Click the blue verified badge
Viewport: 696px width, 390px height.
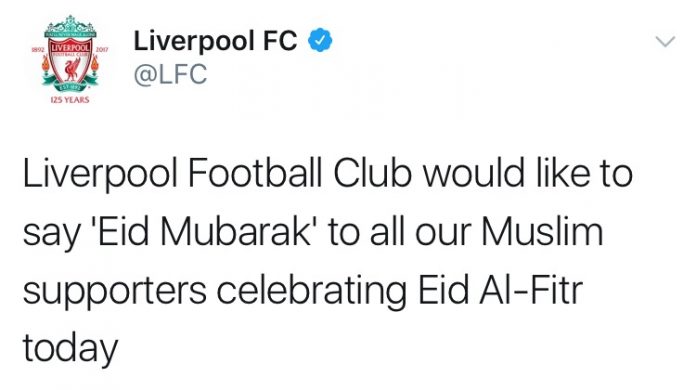coord(320,40)
